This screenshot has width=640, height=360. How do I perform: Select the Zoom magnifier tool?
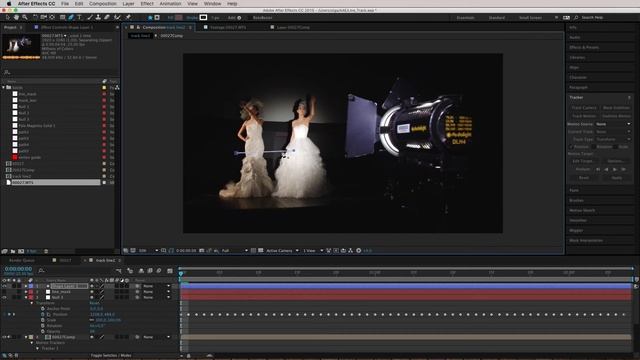coord(25,18)
